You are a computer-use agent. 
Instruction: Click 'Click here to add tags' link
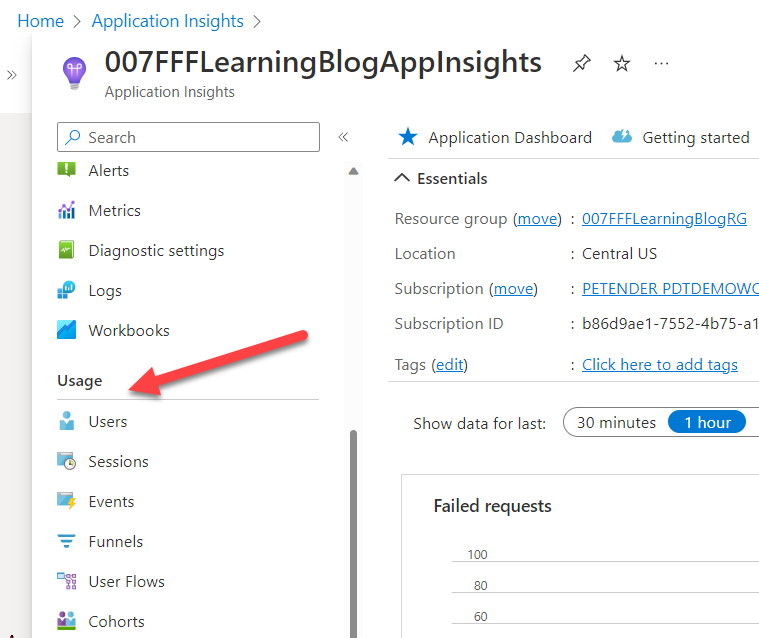click(x=660, y=365)
